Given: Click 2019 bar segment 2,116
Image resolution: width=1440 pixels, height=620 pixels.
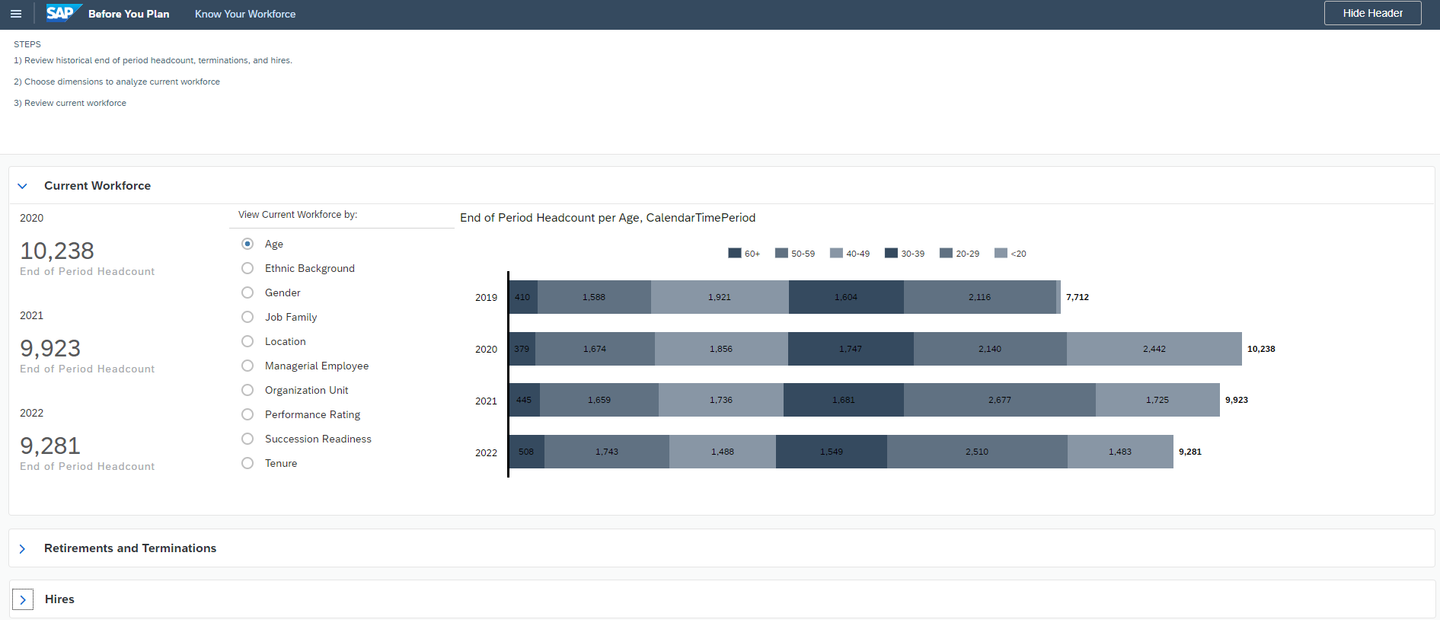Looking at the screenshot, I should tap(980, 297).
